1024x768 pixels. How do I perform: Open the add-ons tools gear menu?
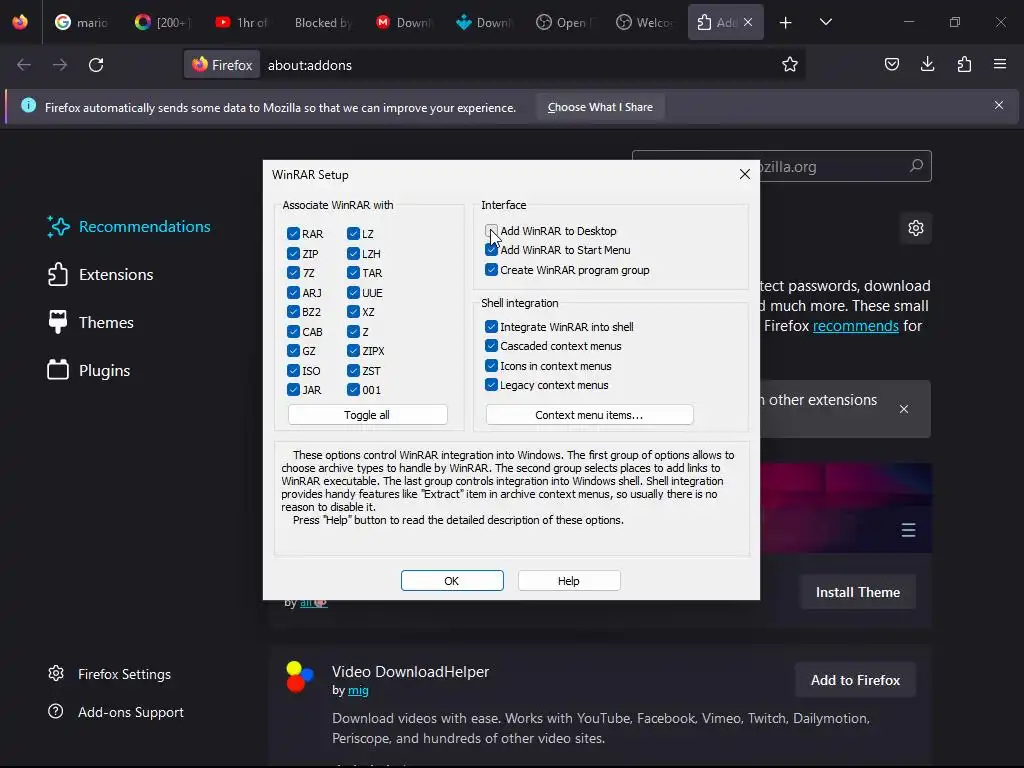[x=916, y=228]
